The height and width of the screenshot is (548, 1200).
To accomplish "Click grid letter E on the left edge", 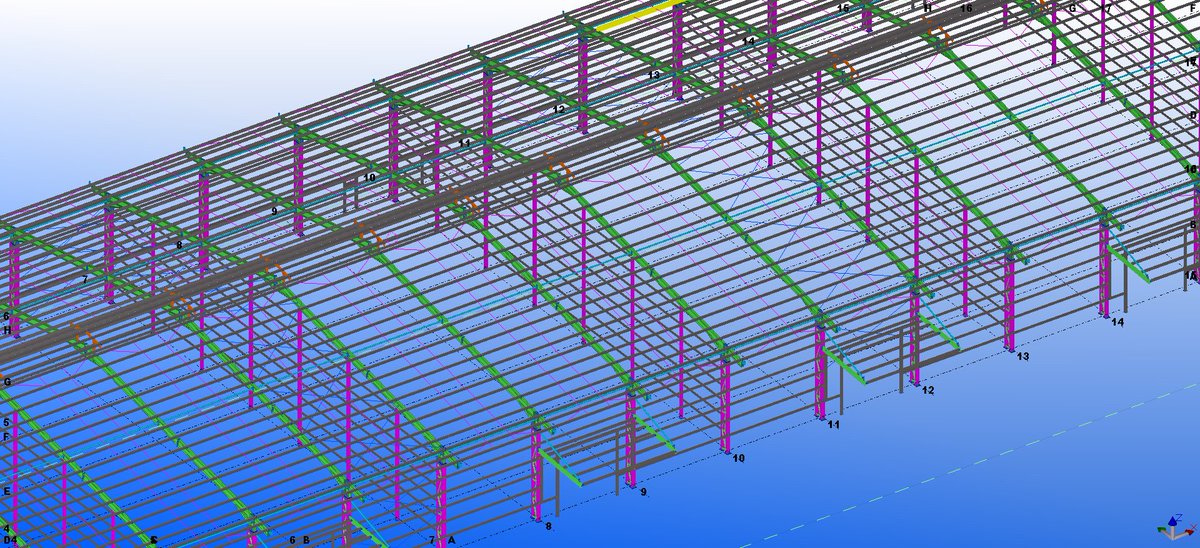I will (x=7, y=492).
